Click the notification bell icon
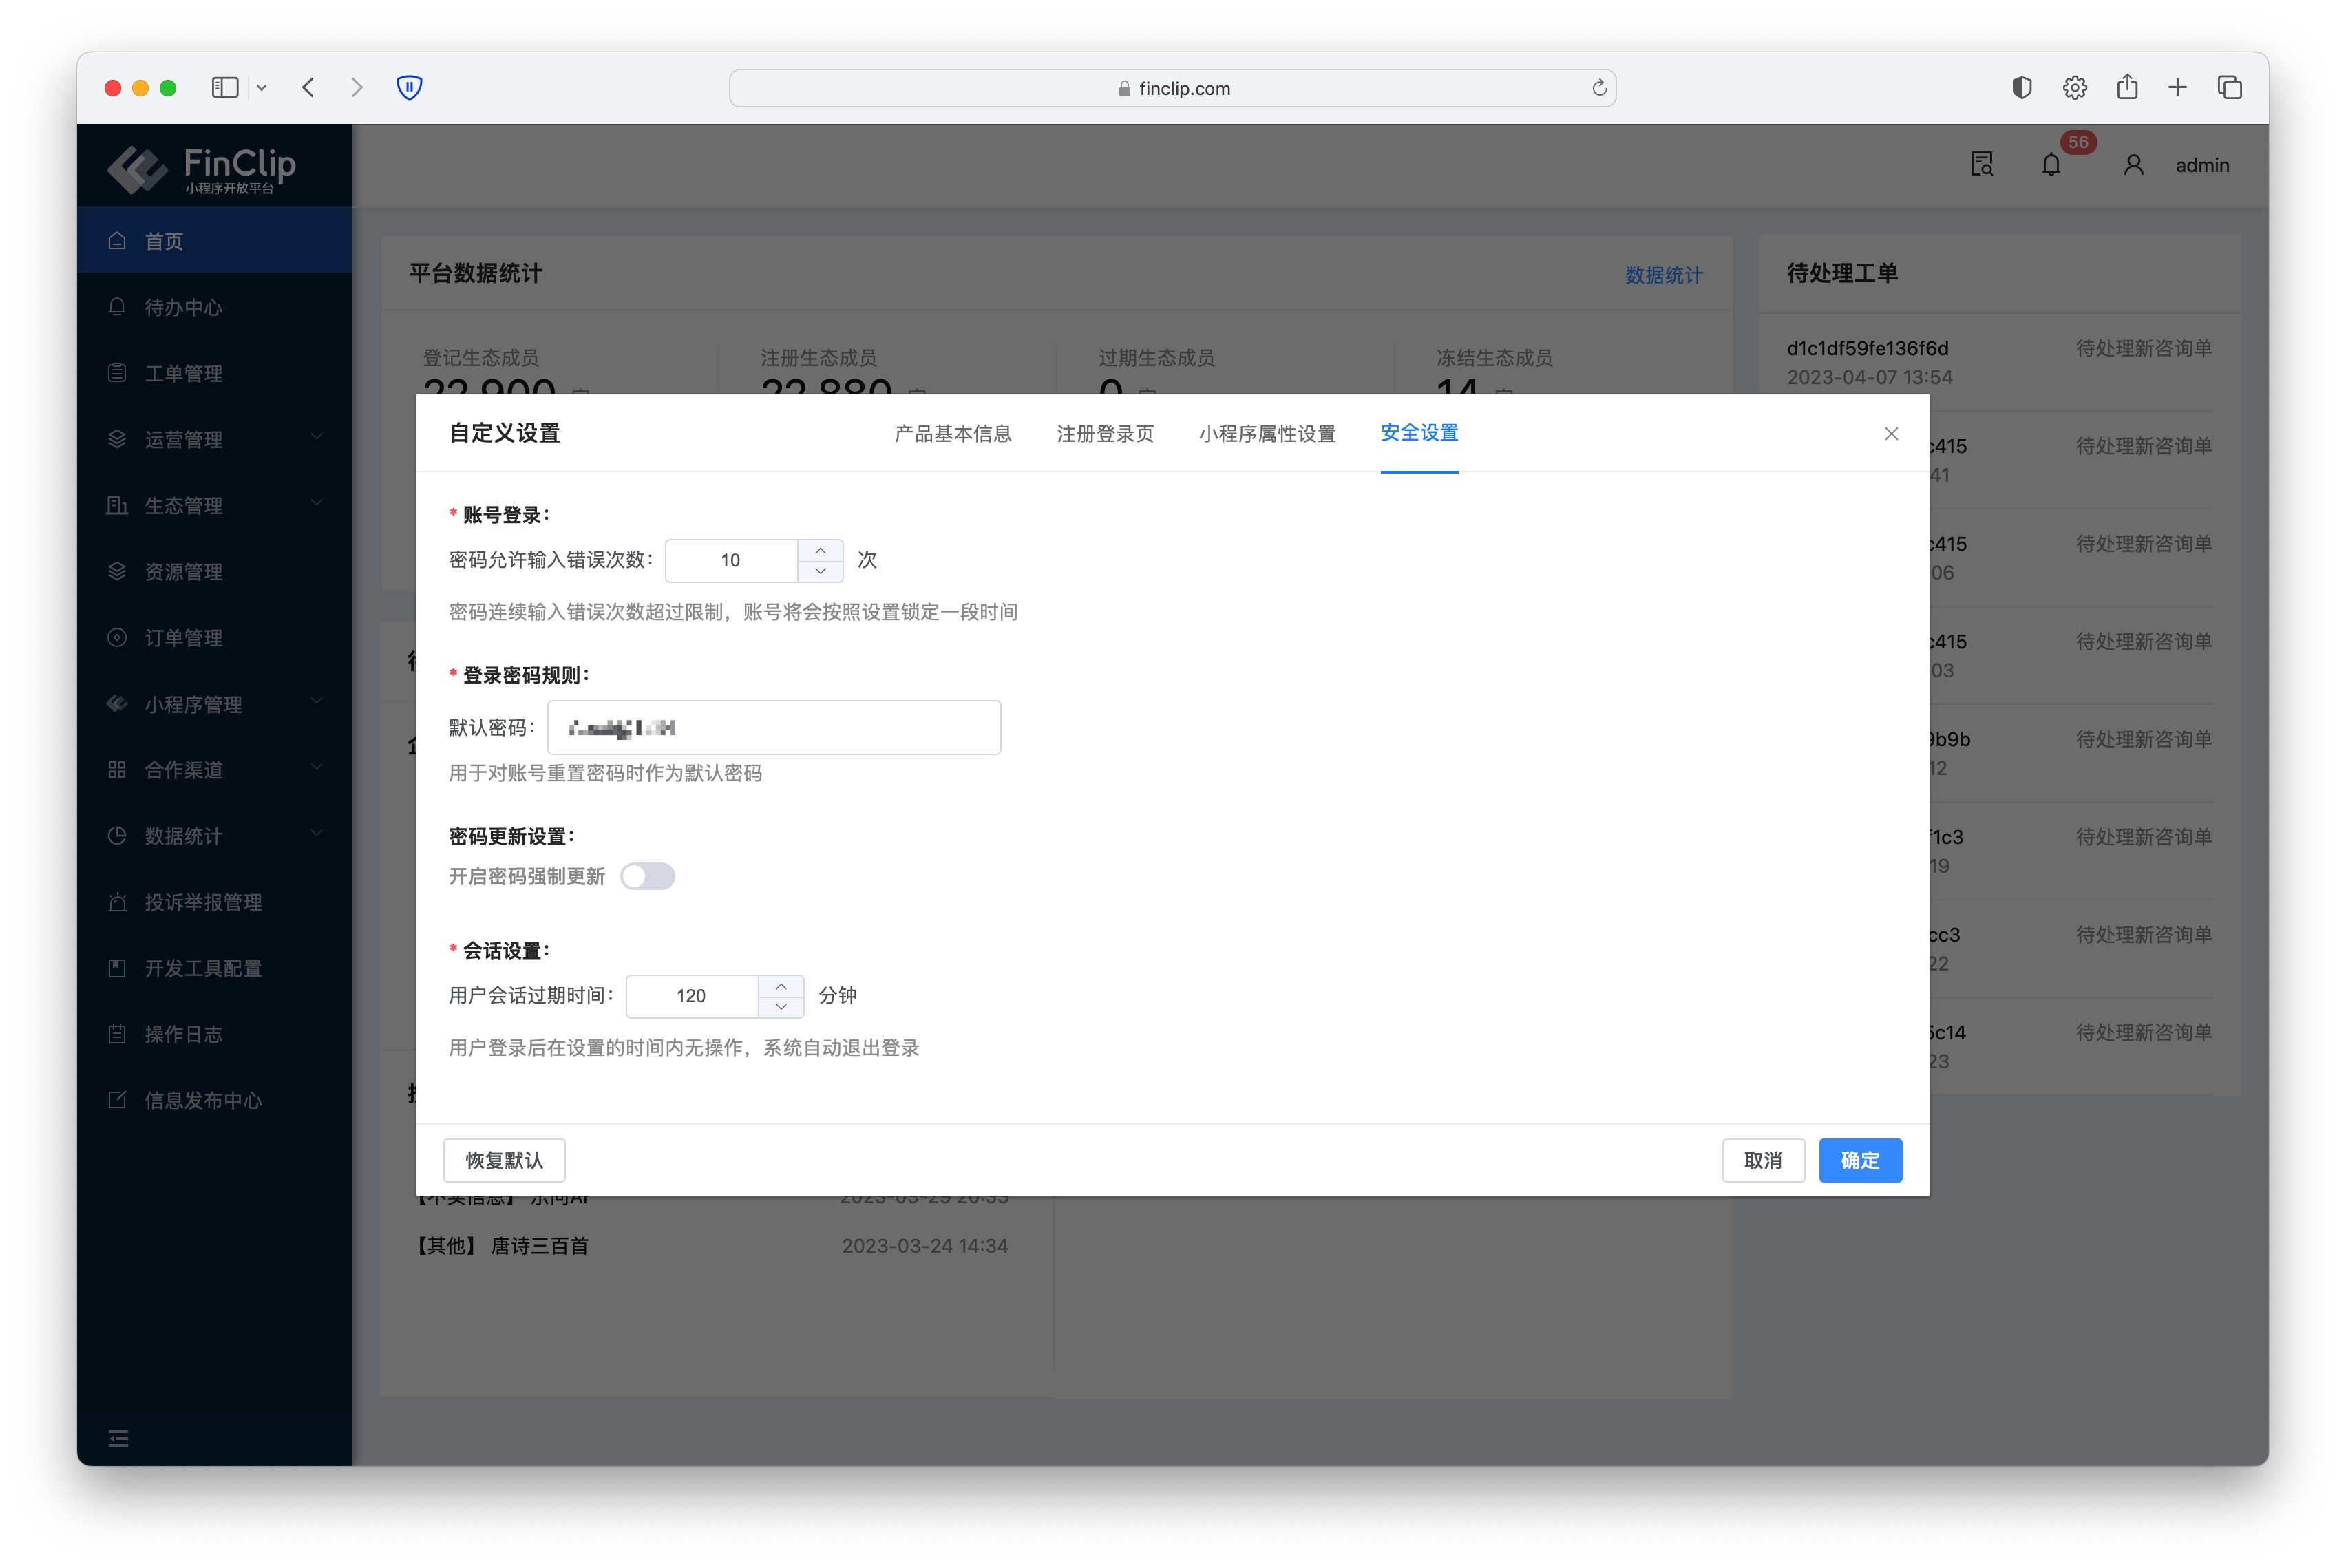Viewport: 2346px width, 1568px height. [2050, 165]
